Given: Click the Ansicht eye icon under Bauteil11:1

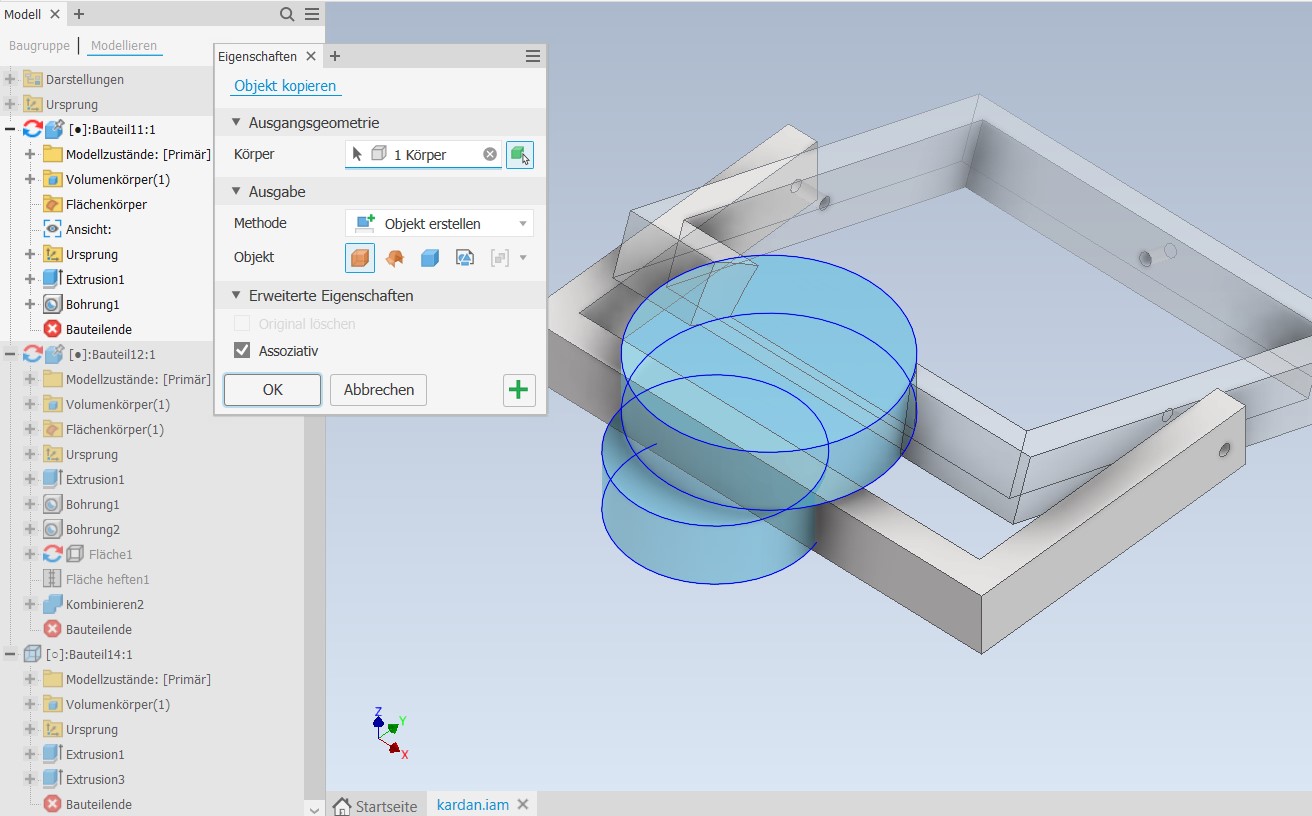Looking at the screenshot, I should point(52,229).
